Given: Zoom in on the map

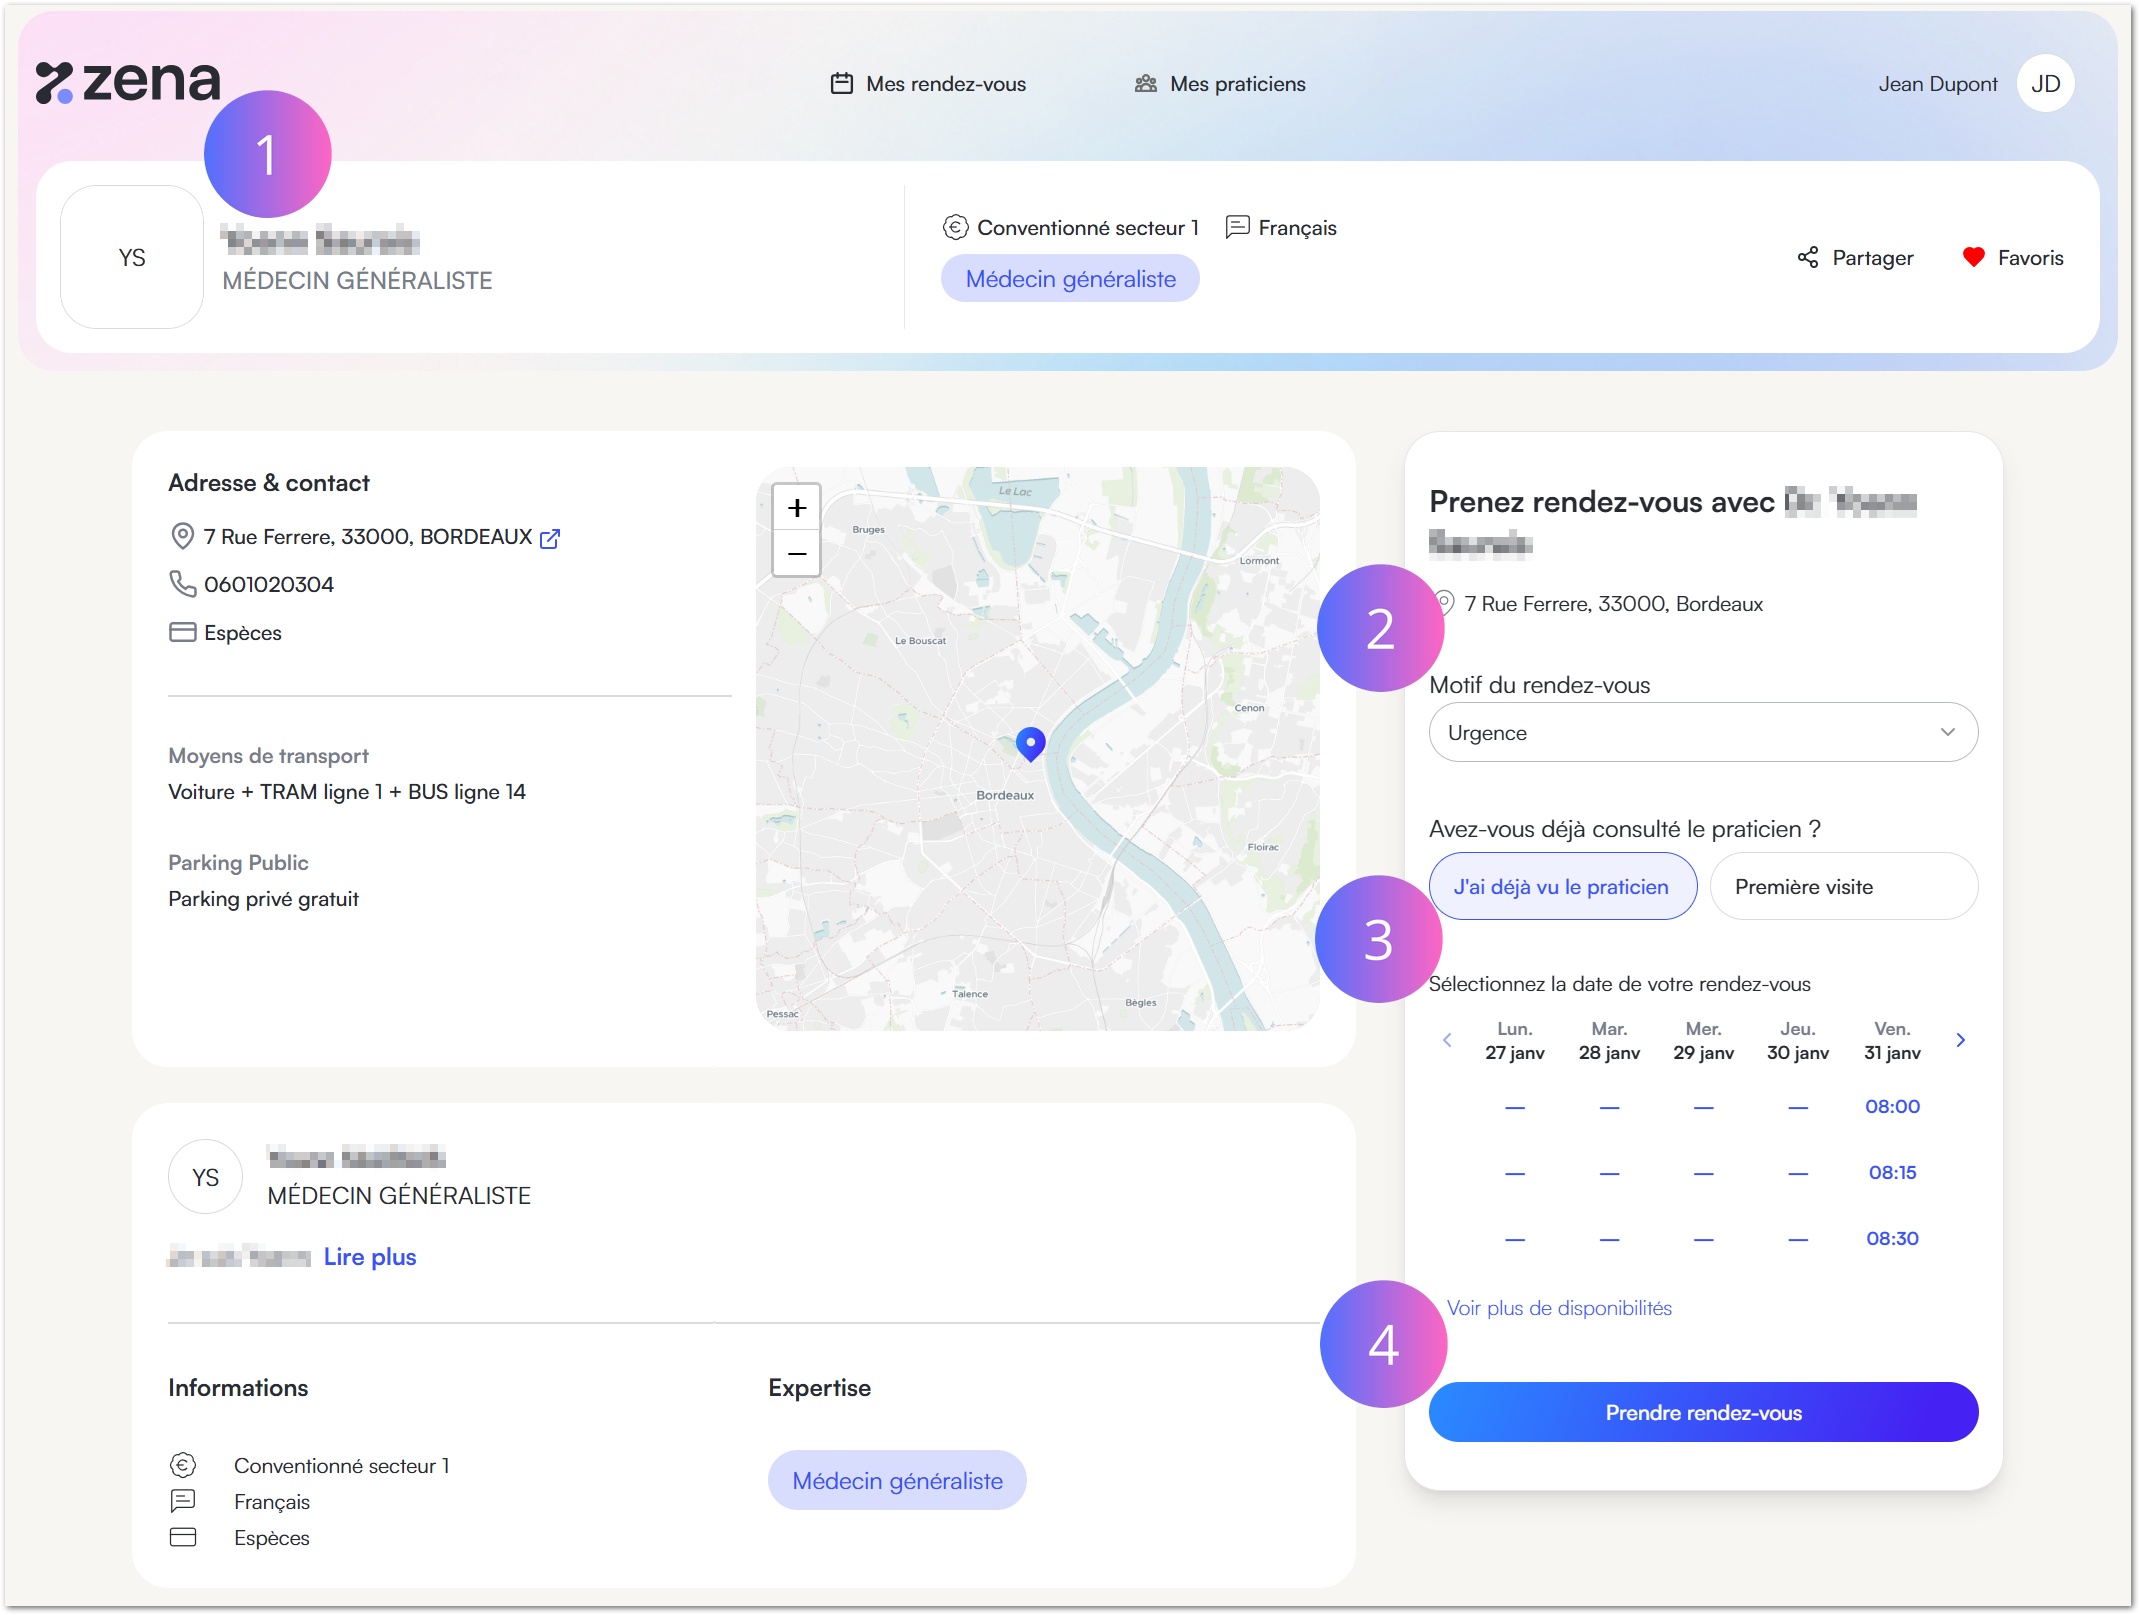Looking at the screenshot, I should point(797,508).
